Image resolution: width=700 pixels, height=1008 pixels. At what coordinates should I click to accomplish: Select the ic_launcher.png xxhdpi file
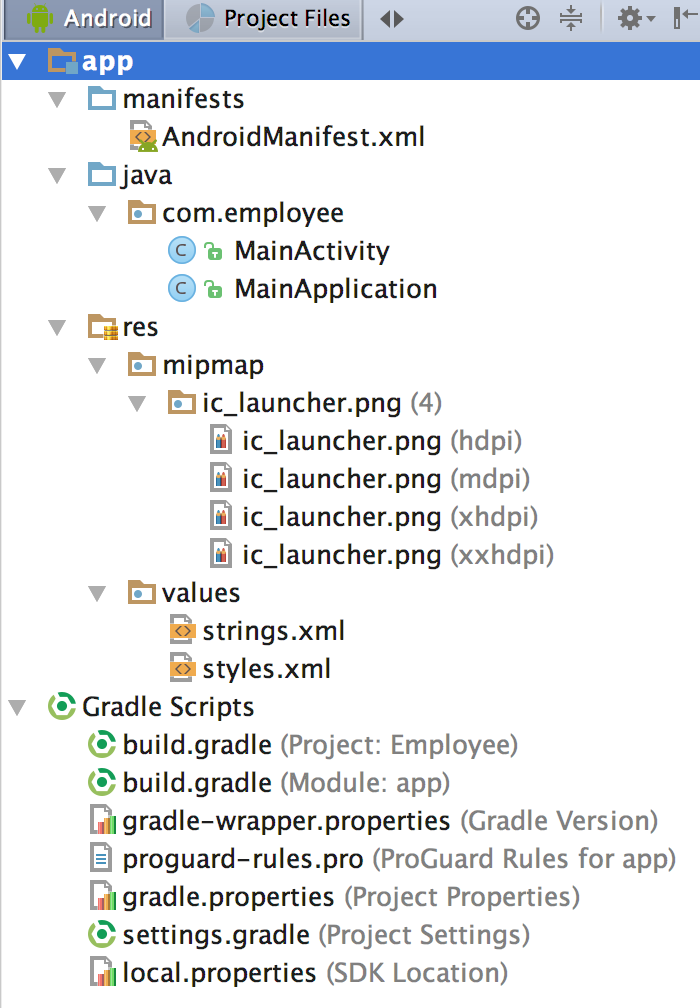[x=341, y=555]
